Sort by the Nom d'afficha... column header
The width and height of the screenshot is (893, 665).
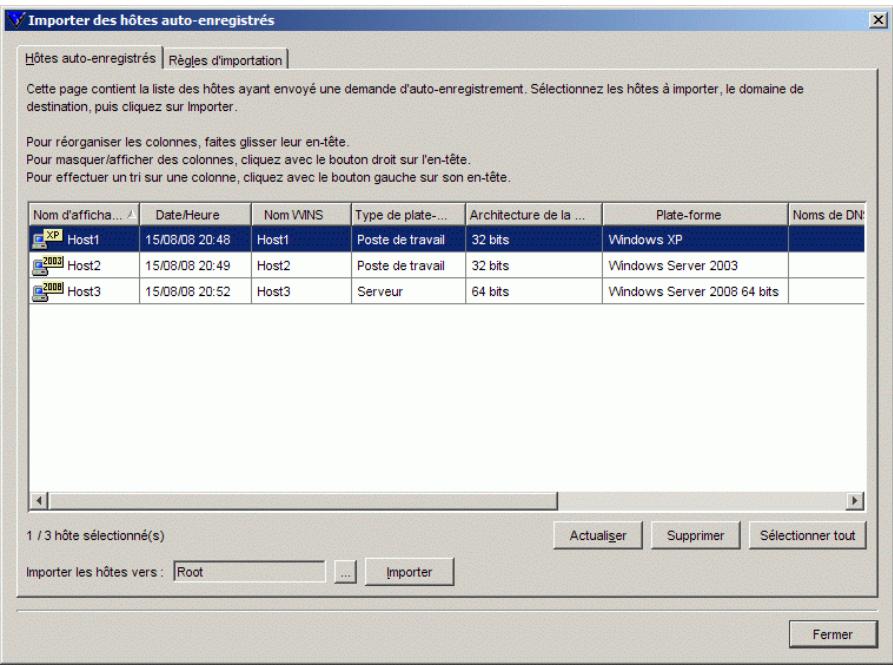[84, 215]
